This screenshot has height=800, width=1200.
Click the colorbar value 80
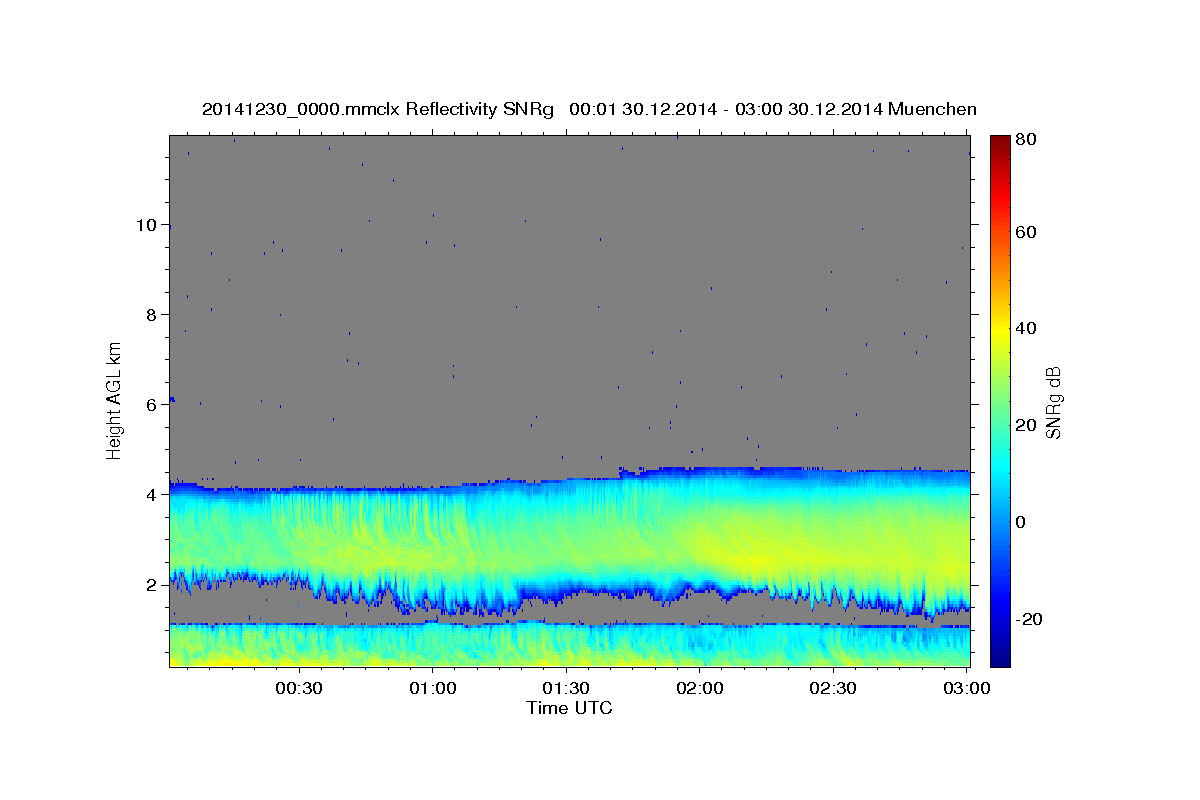(x=1027, y=140)
